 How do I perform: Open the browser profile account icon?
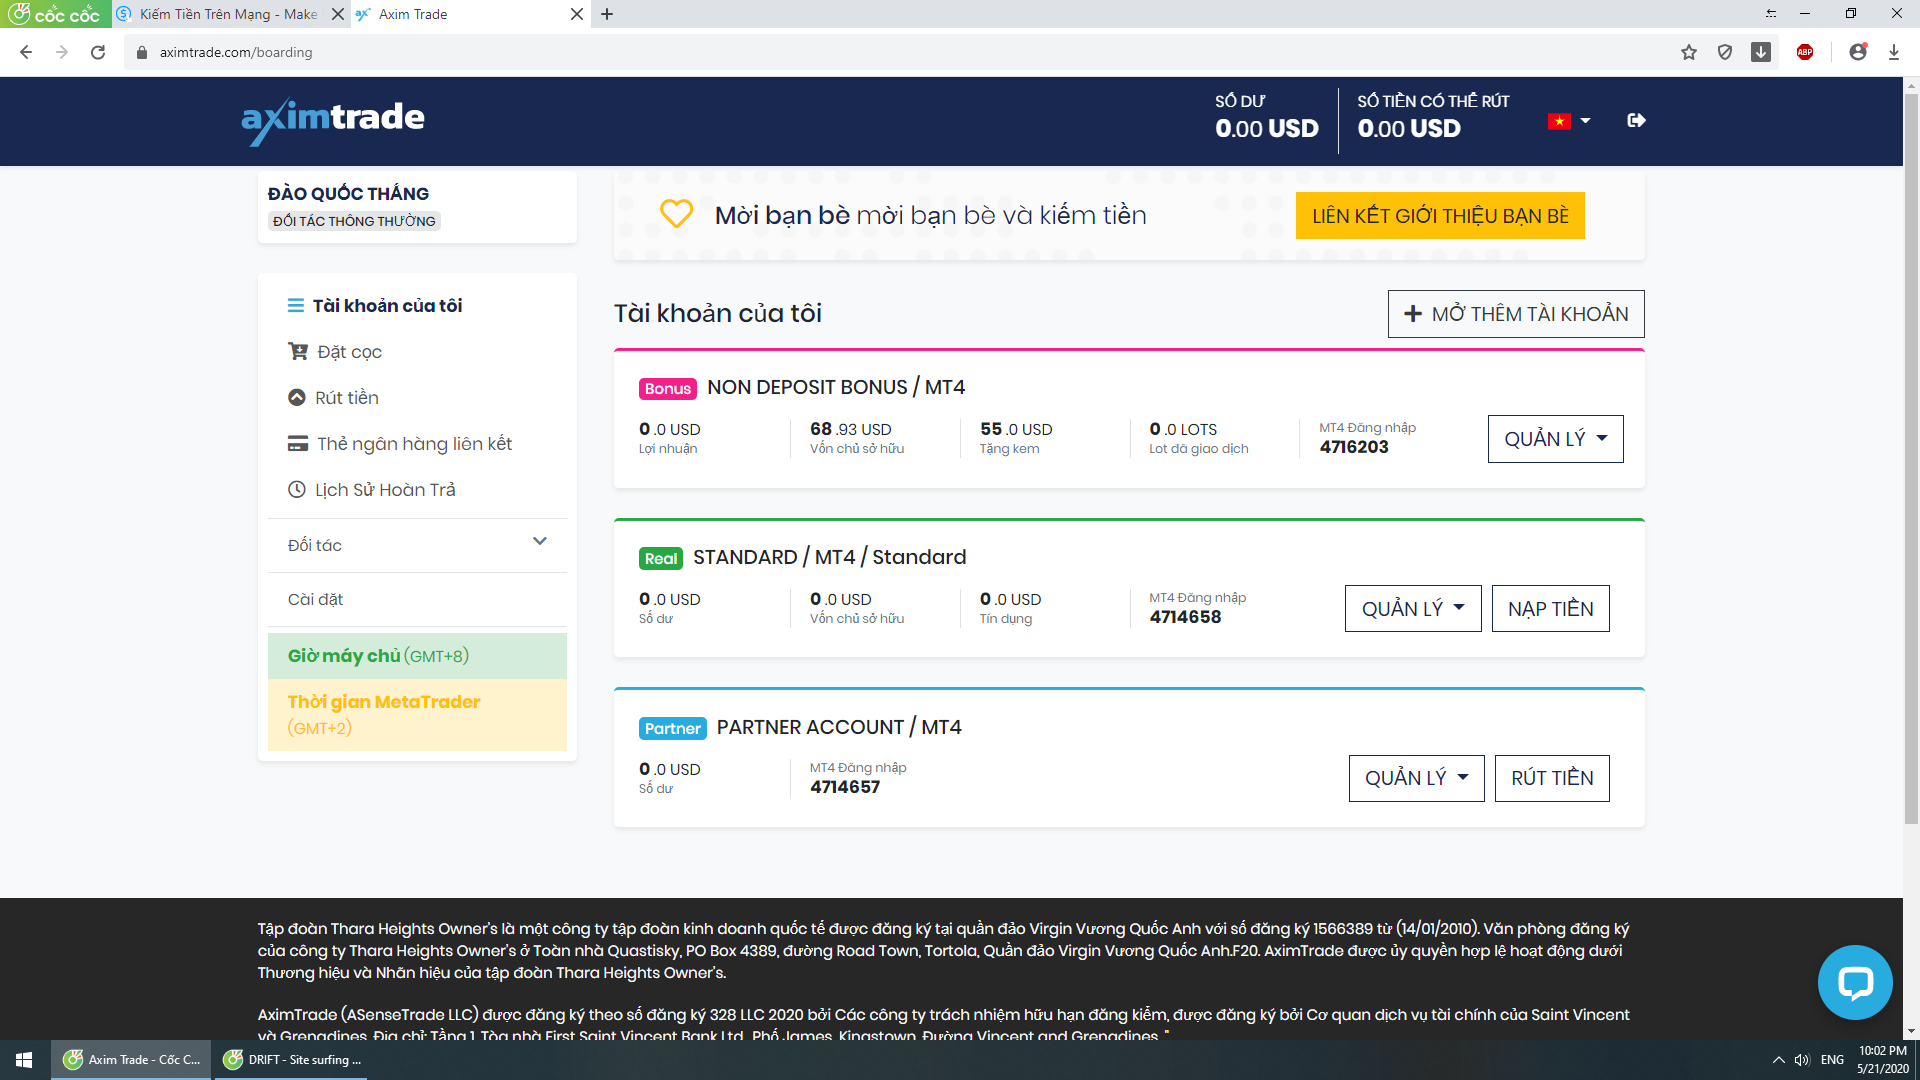click(1858, 52)
